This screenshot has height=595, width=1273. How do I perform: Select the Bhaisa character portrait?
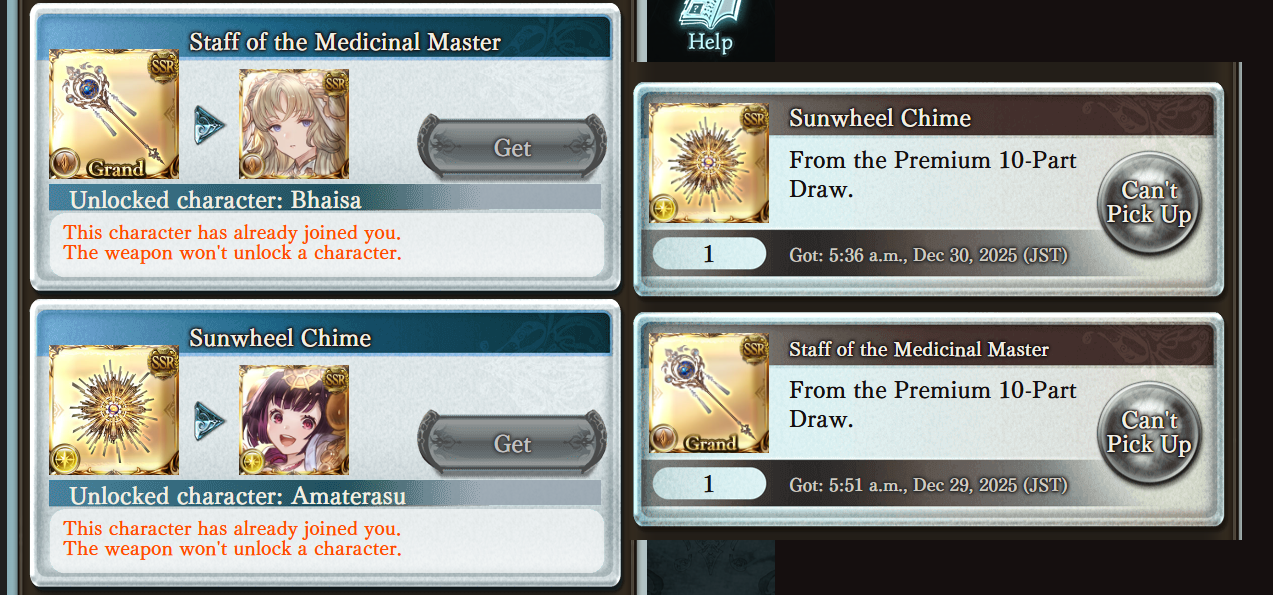(294, 123)
